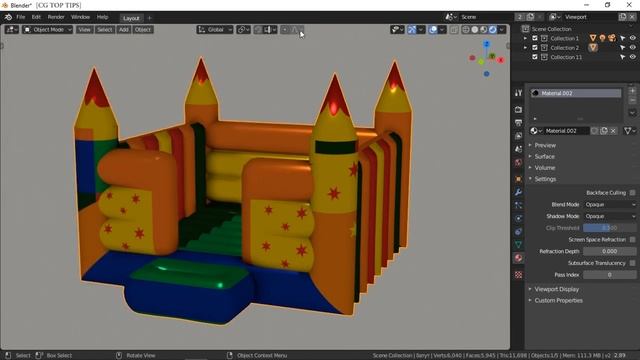The width and height of the screenshot is (640, 360).
Task: Open the viewport View menu
Action: 84,29
